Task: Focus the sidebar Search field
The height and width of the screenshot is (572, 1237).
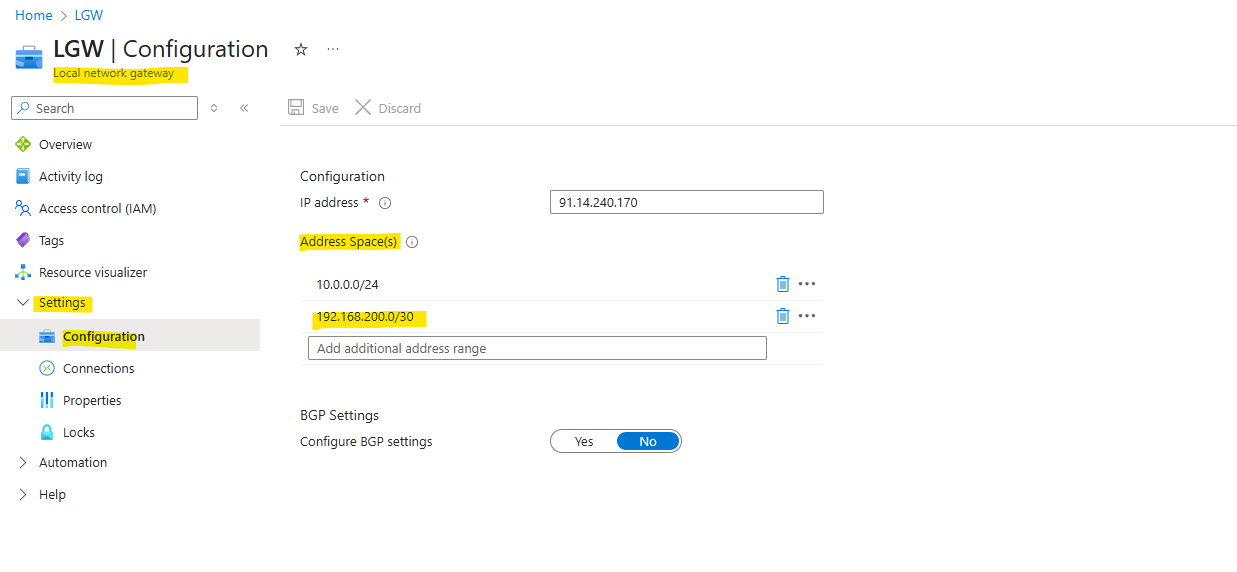Action: point(105,108)
